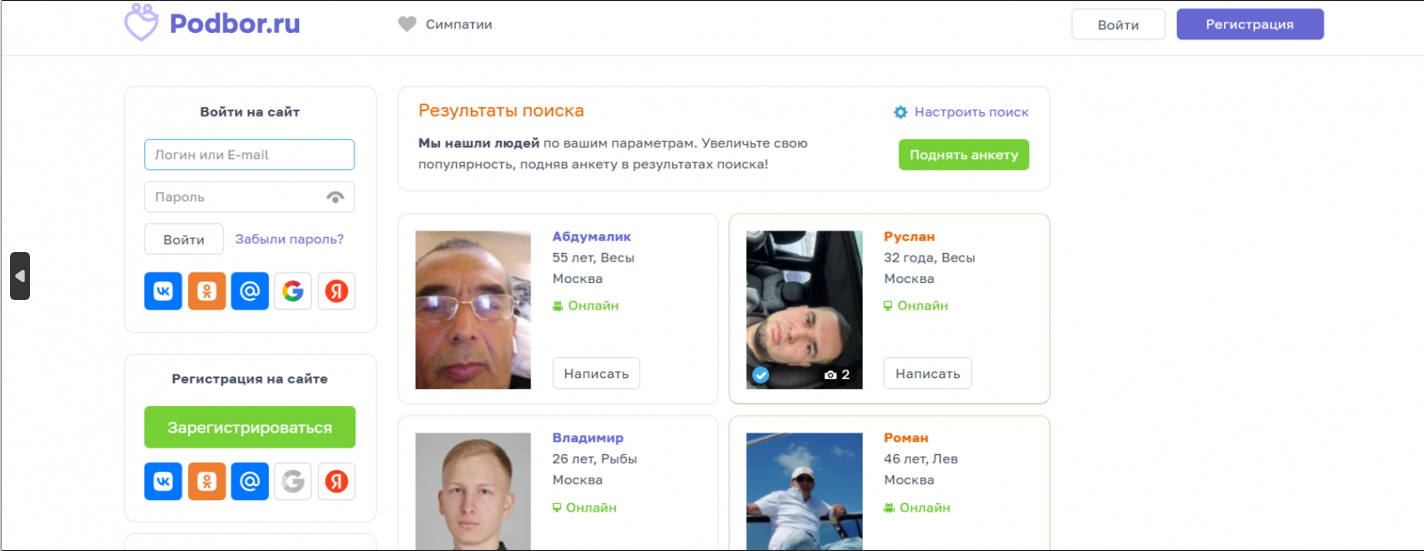This screenshot has height=551, width=1424.
Task: Click Регистрация button in header
Action: tap(1250, 24)
